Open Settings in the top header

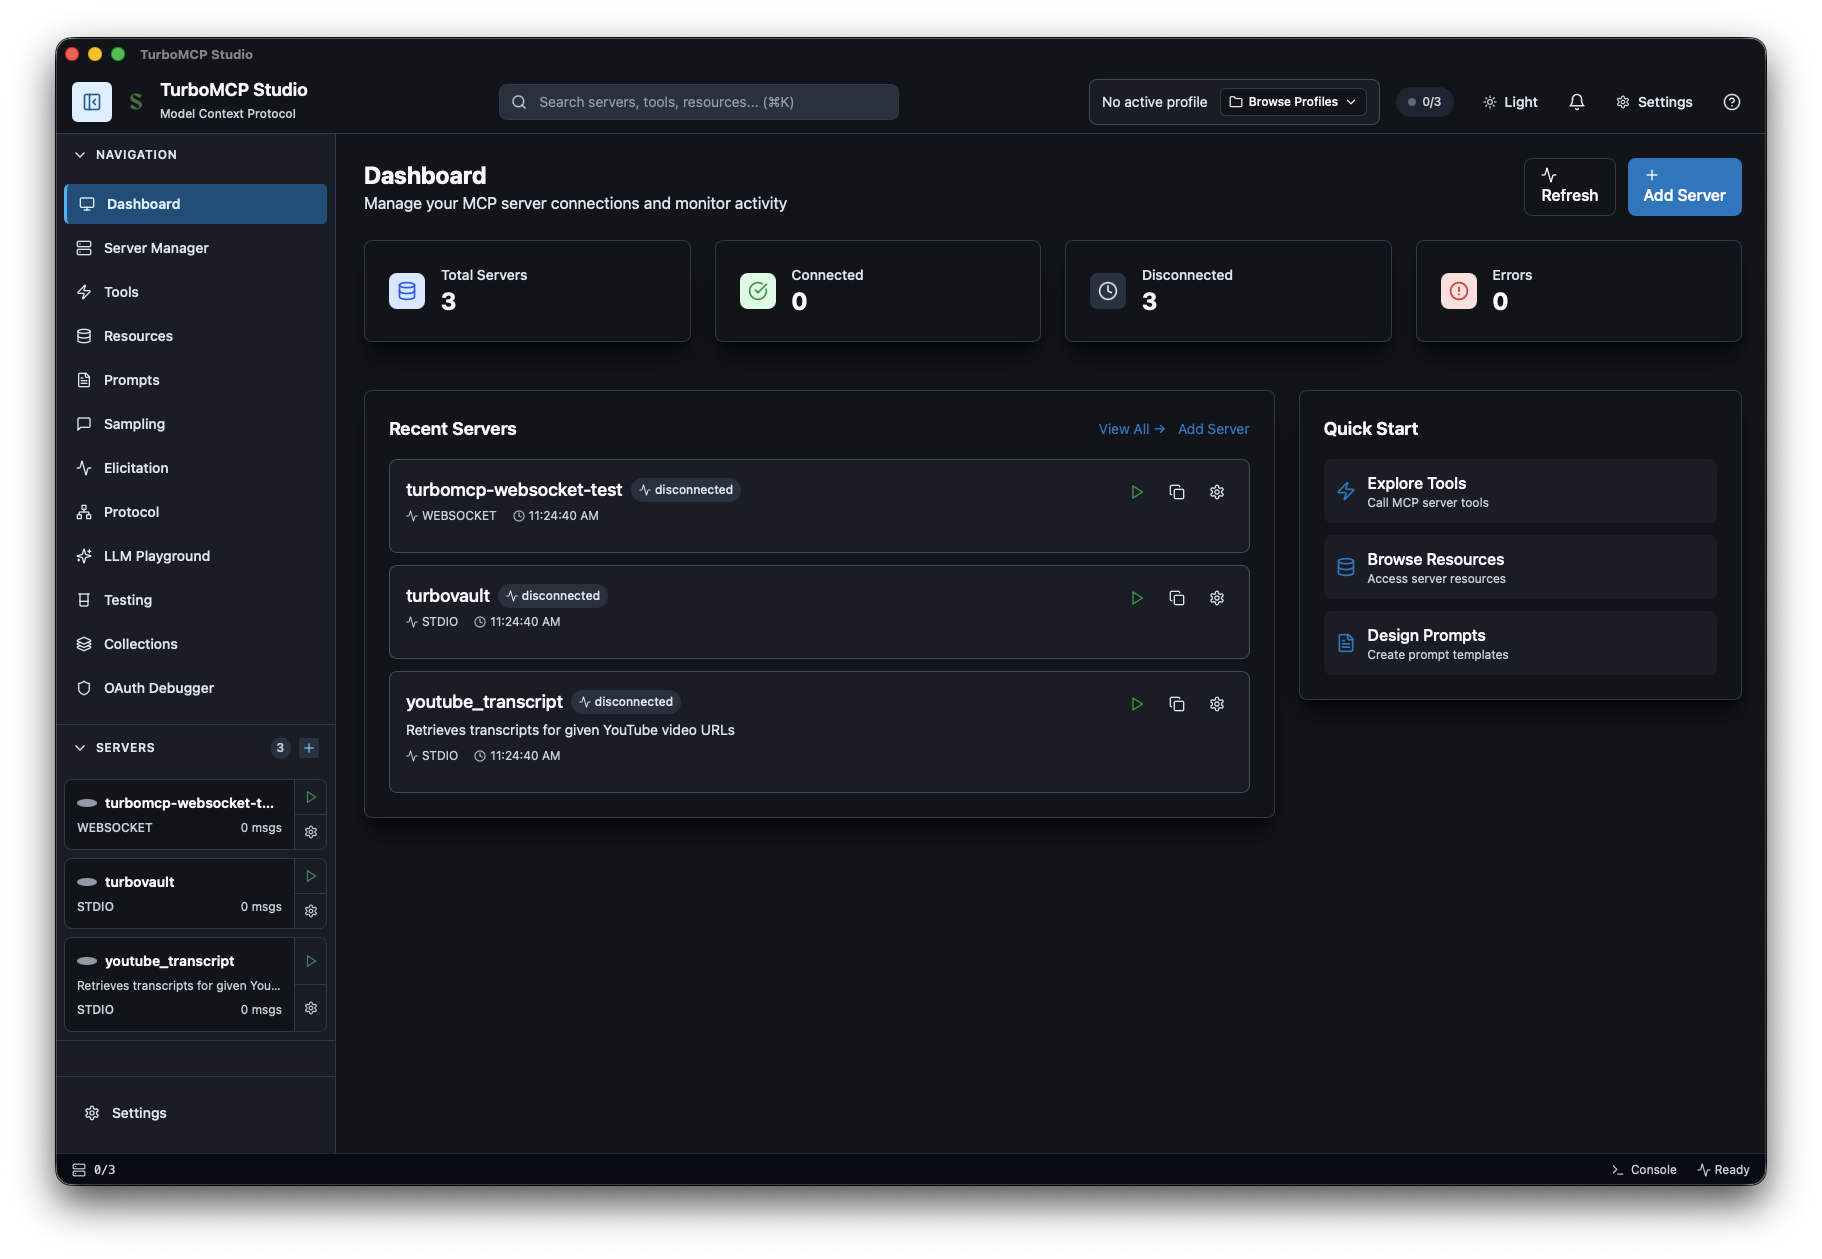1654,102
